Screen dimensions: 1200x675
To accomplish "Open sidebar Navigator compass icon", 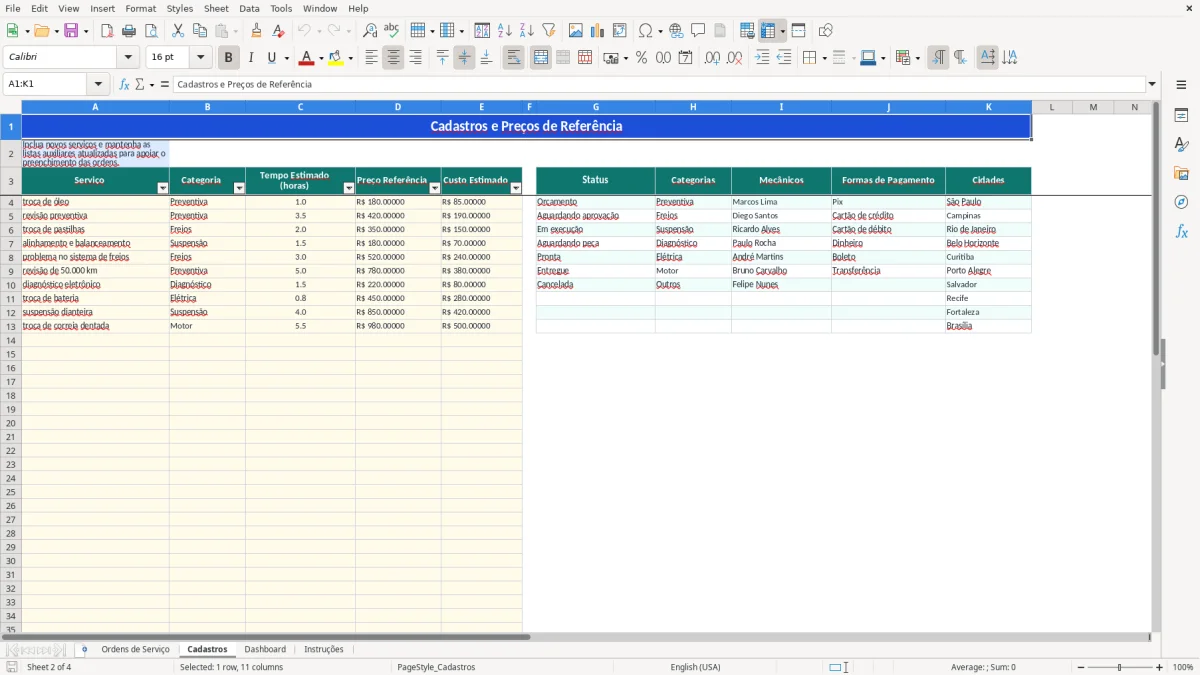I will pos(1182,202).
